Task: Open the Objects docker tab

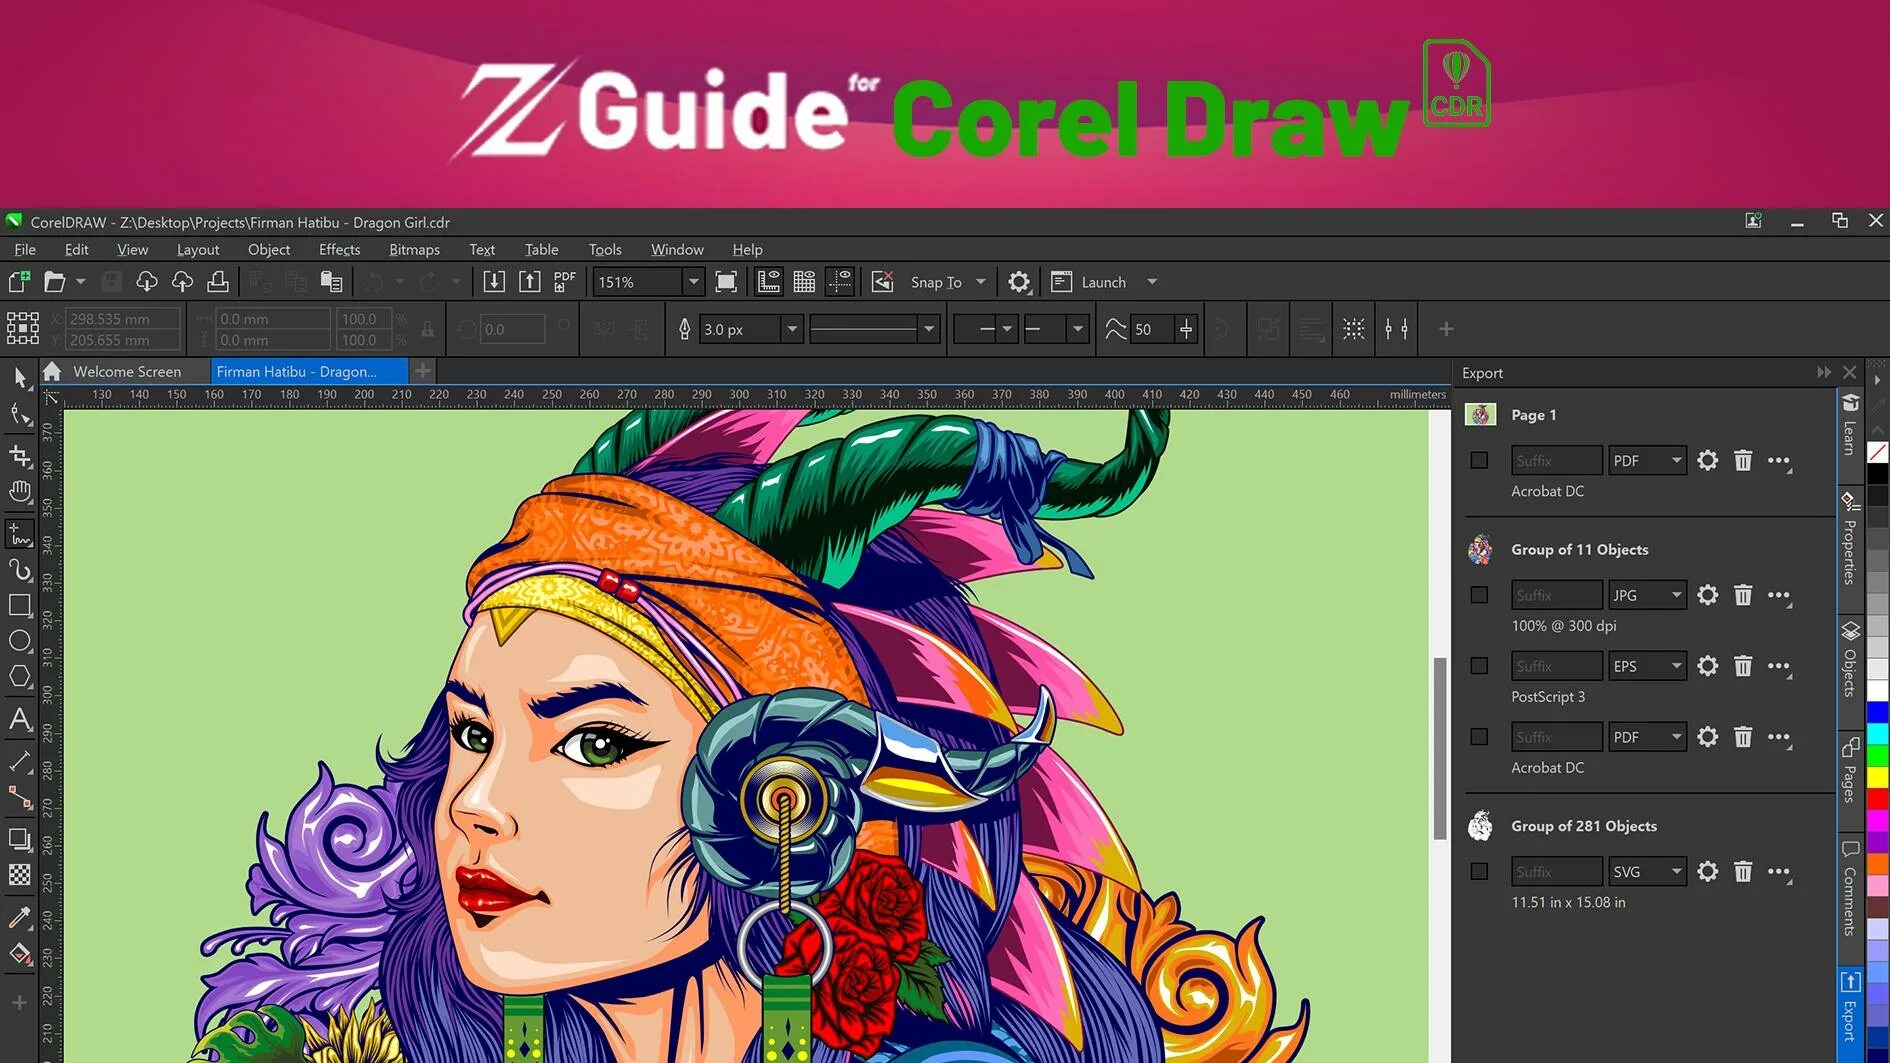Action: (1850, 660)
